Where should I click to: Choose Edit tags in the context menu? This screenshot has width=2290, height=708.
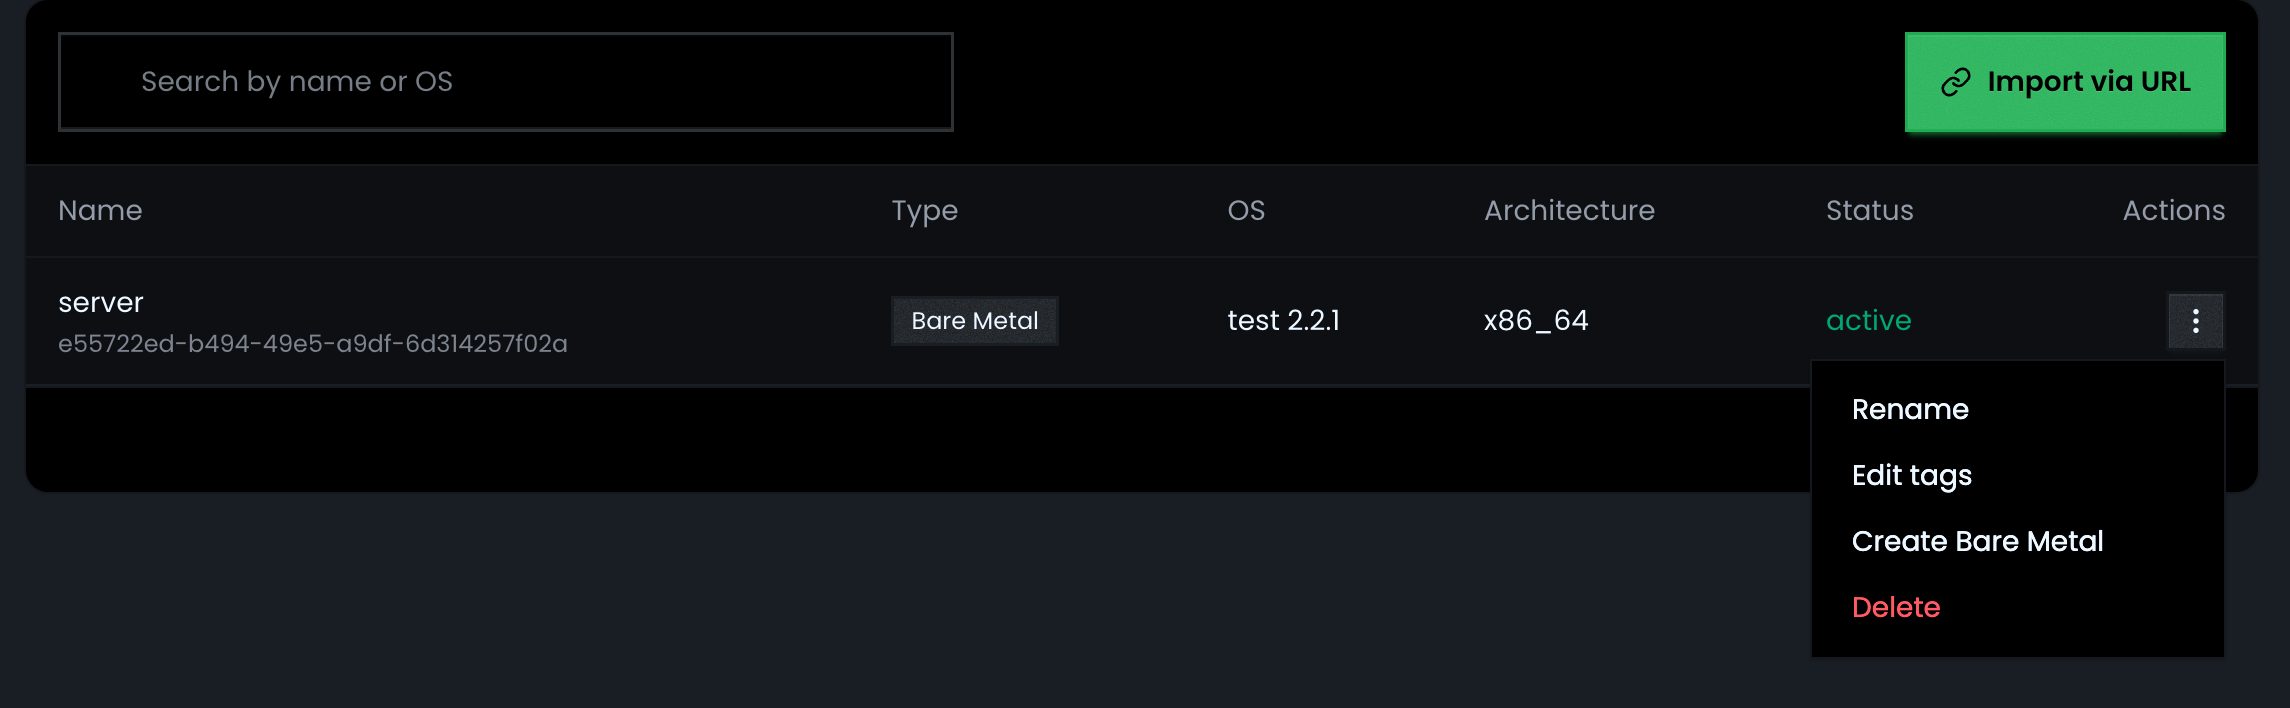click(1911, 475)
